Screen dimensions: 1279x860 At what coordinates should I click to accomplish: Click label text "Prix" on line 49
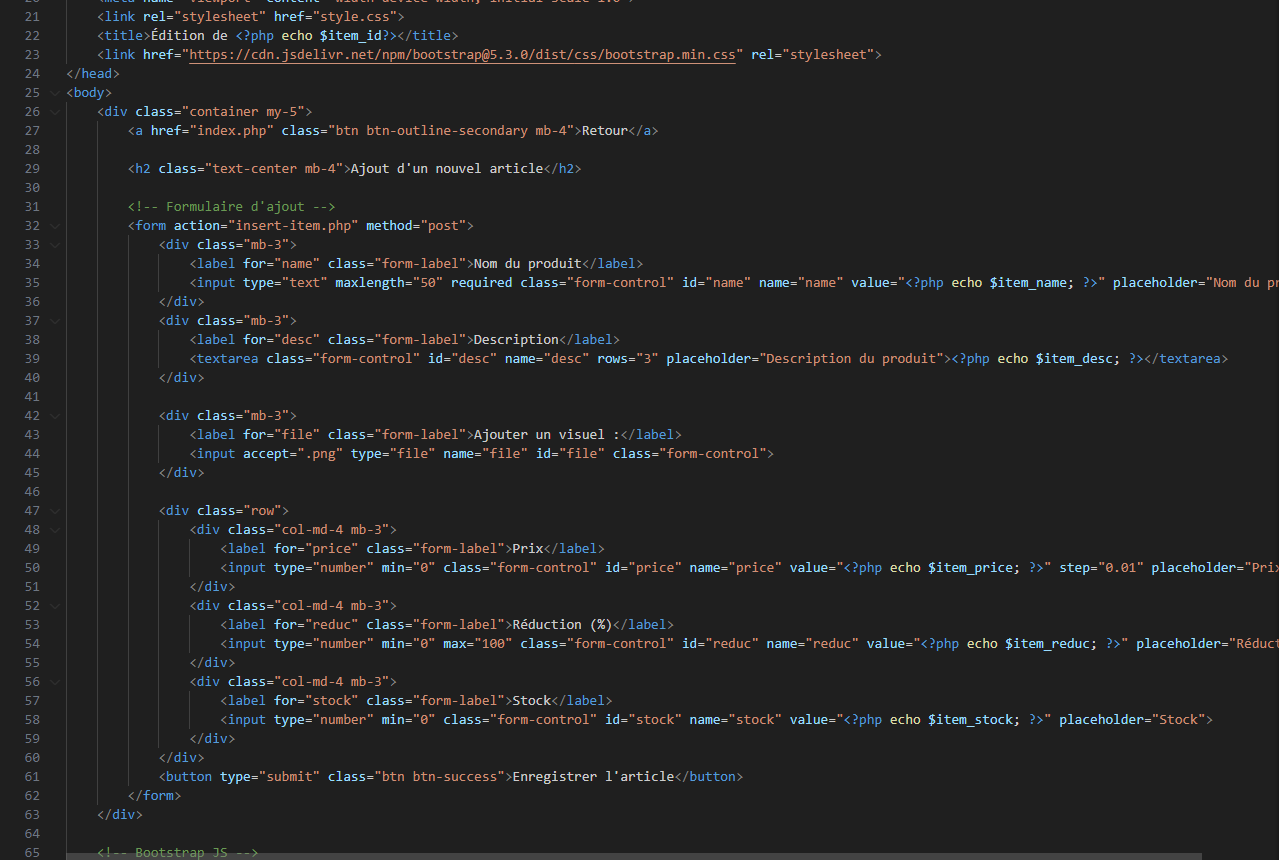tap(527, 549)
